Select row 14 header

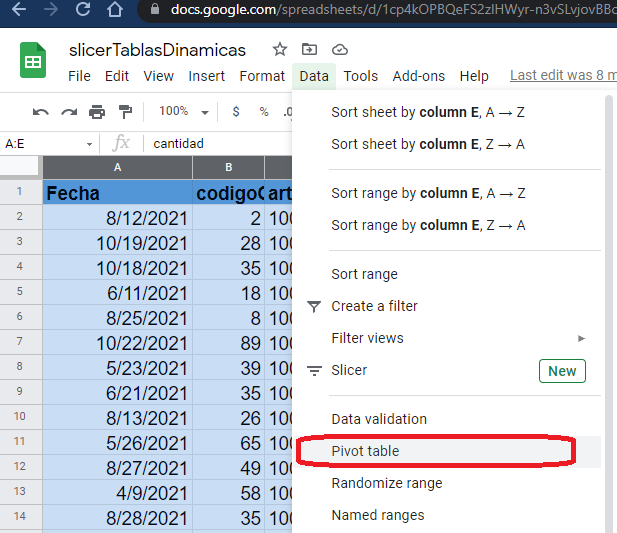(x=20, y=516)
